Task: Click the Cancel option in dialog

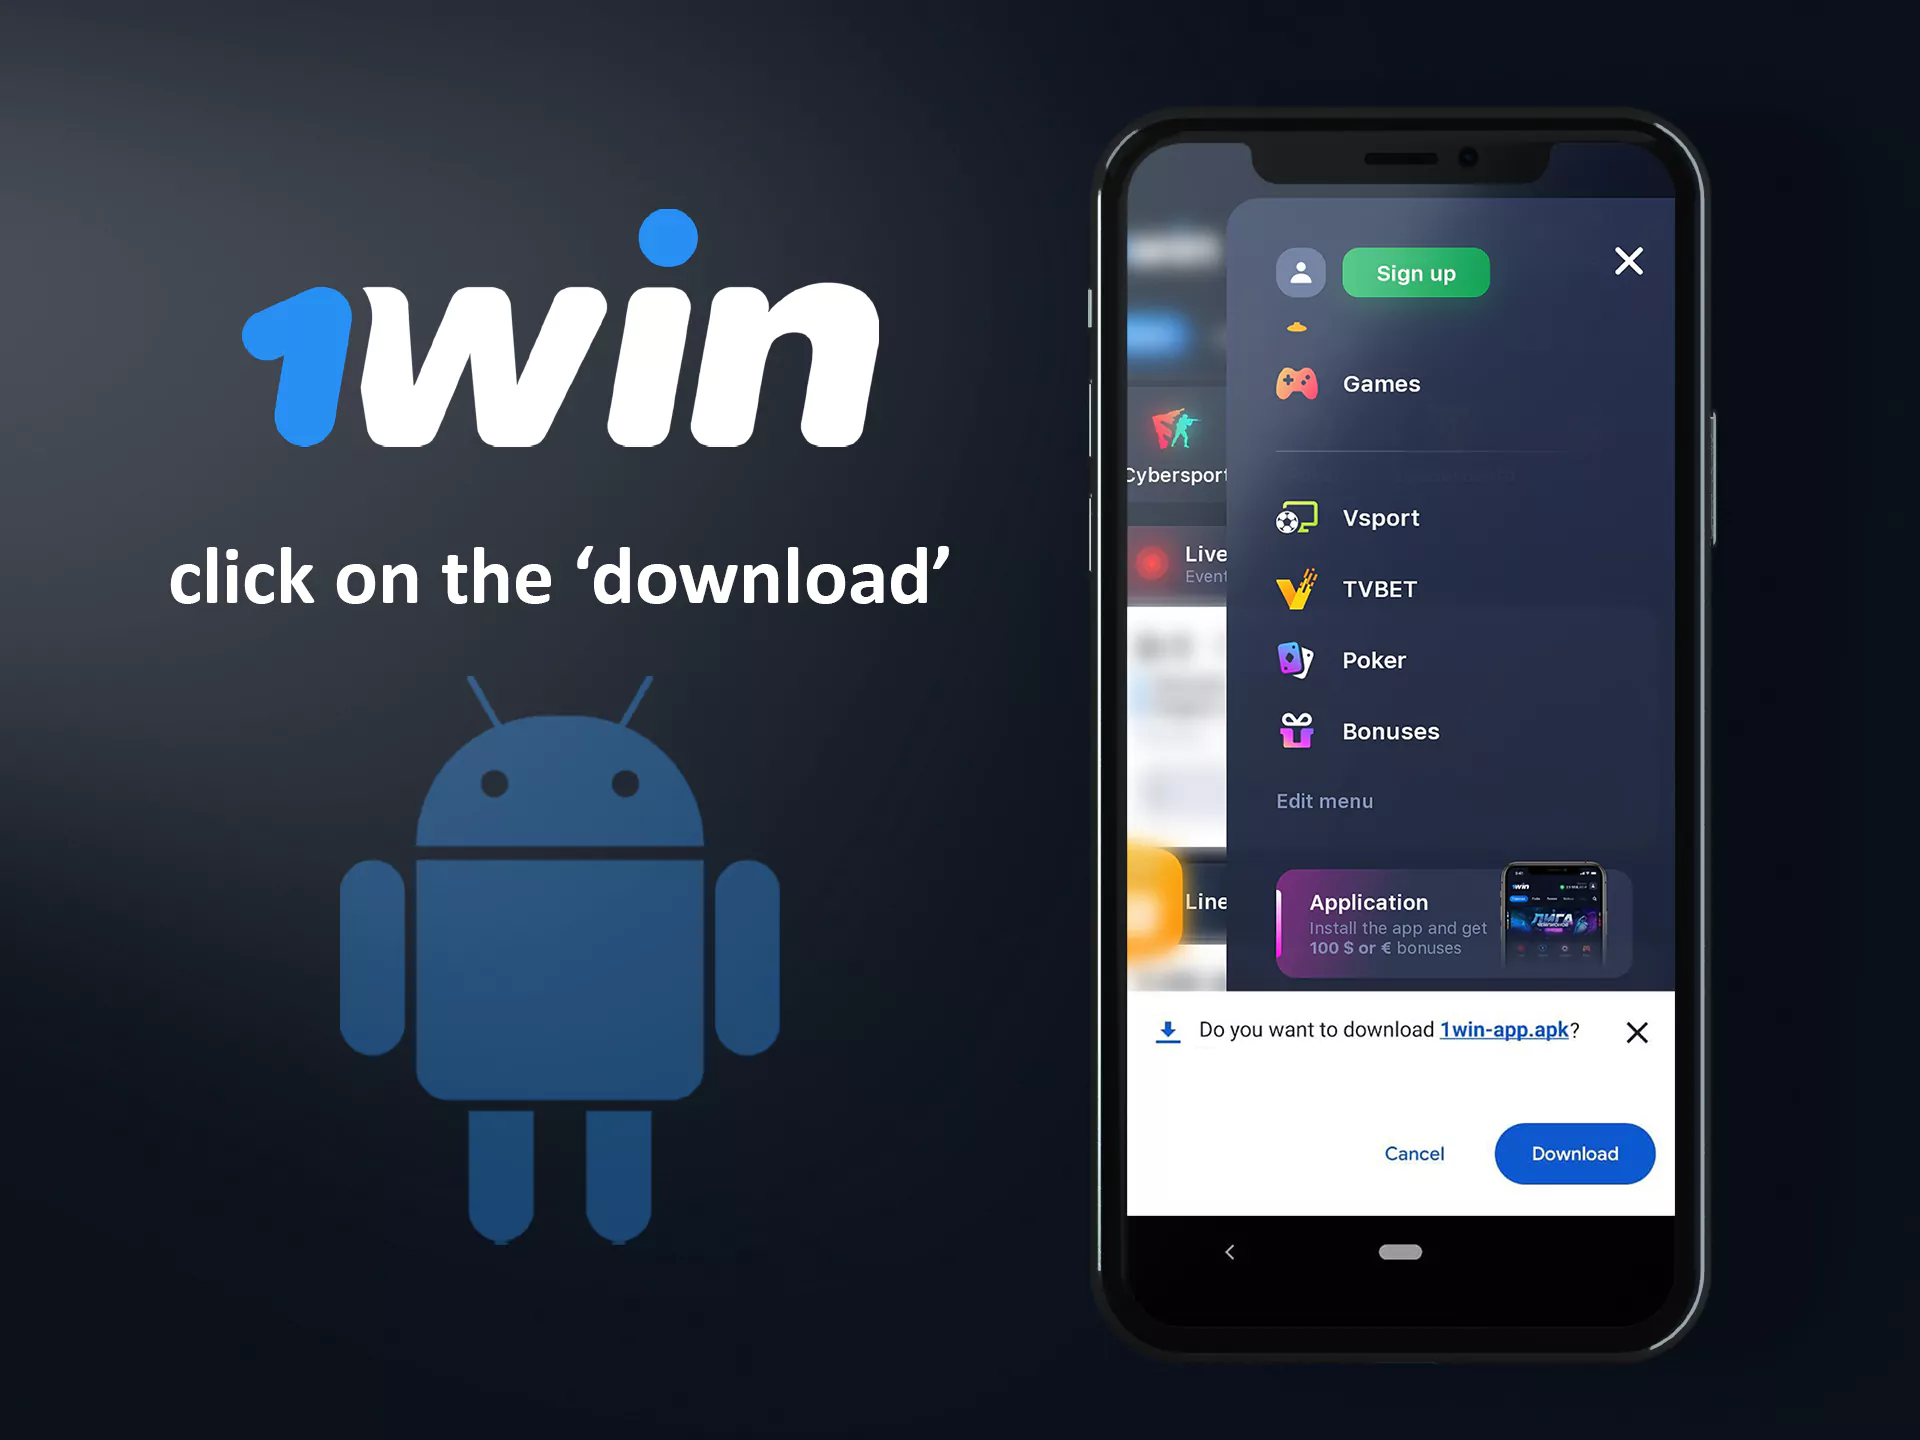Action: (x=1414, y=1153)
